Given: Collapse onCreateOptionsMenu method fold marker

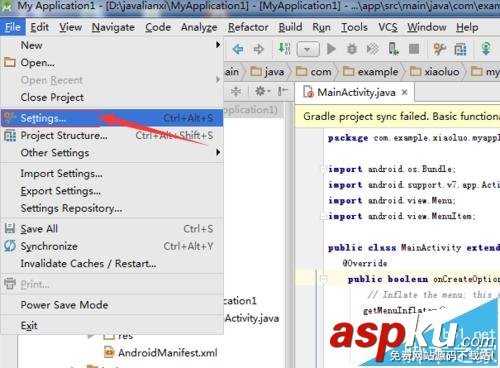Looking at the screenshot, I should click(x=324, y=279).
